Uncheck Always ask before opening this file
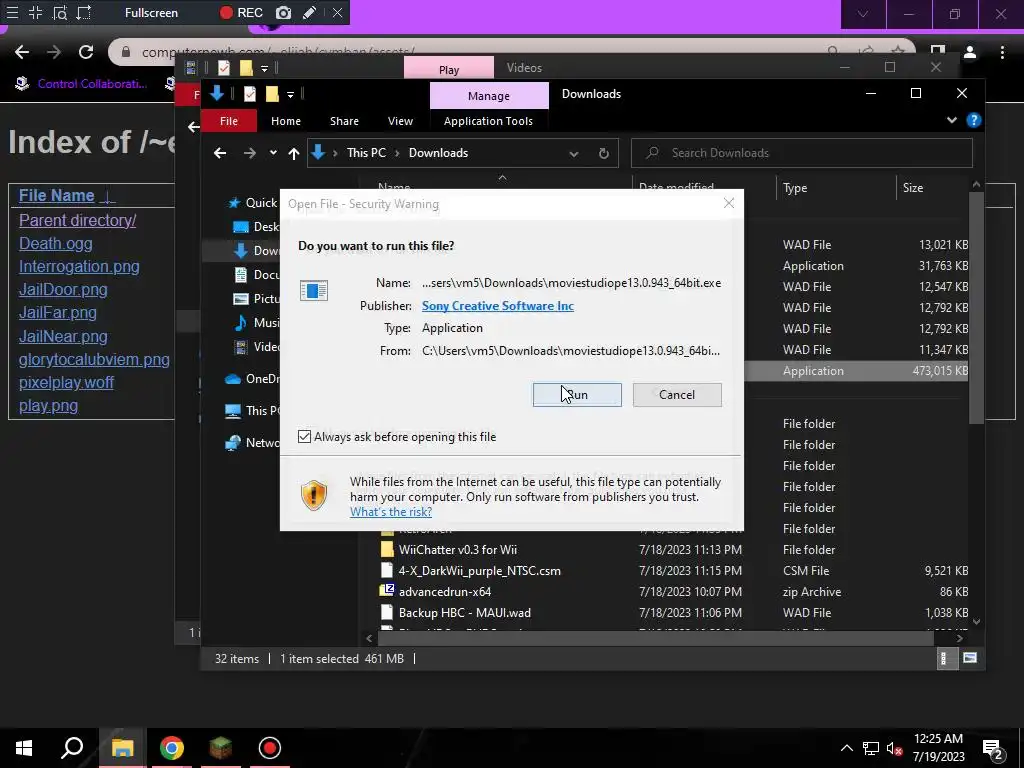The image size is (1024, 768). pyautogui.click(x=304, y=436)
